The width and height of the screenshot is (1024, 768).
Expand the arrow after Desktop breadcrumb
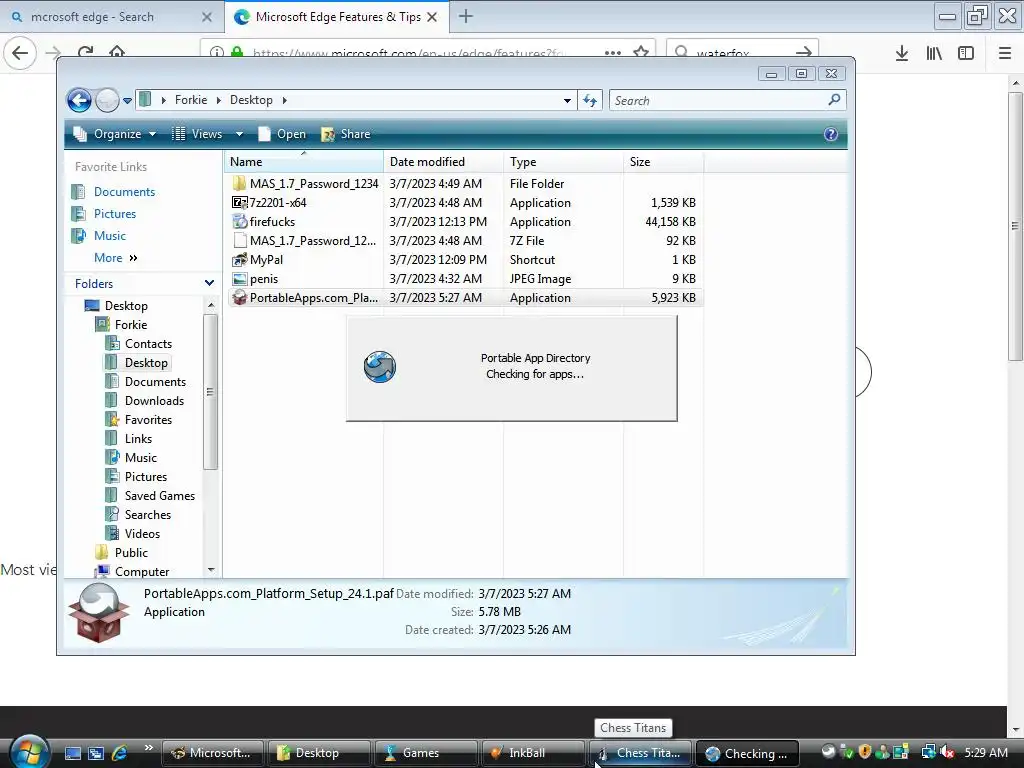[285, 100]
